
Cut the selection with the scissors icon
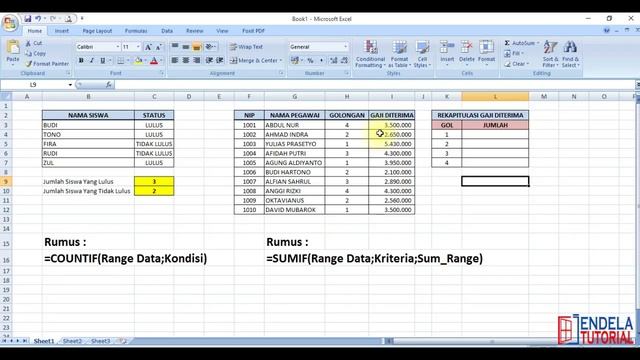coord(28,43)
